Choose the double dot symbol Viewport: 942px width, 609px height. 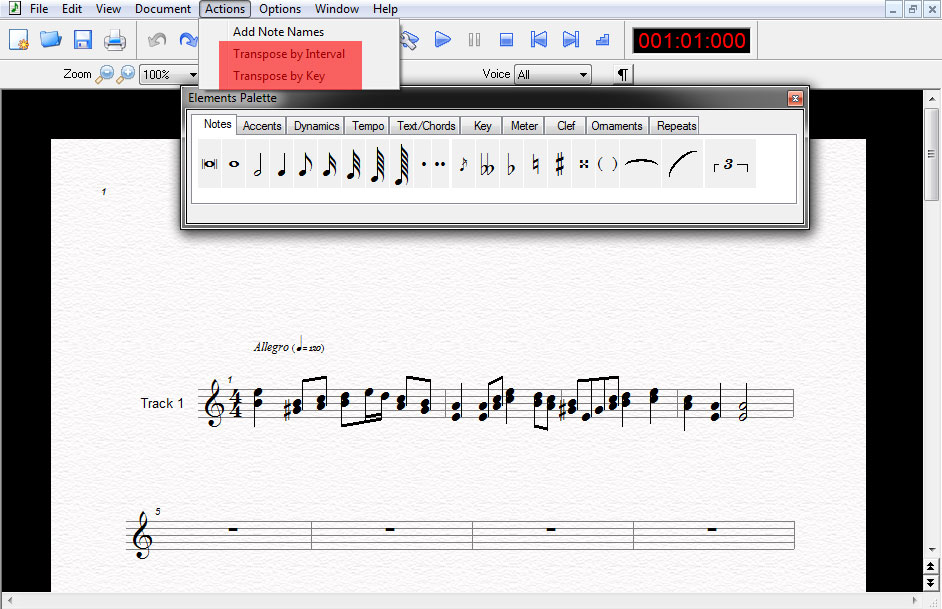tap(440, 164)
